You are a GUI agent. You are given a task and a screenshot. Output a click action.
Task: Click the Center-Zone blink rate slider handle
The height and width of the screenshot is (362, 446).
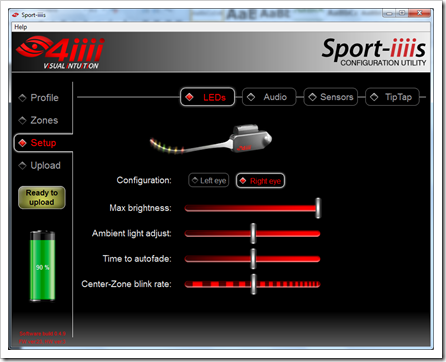[254, 284]
